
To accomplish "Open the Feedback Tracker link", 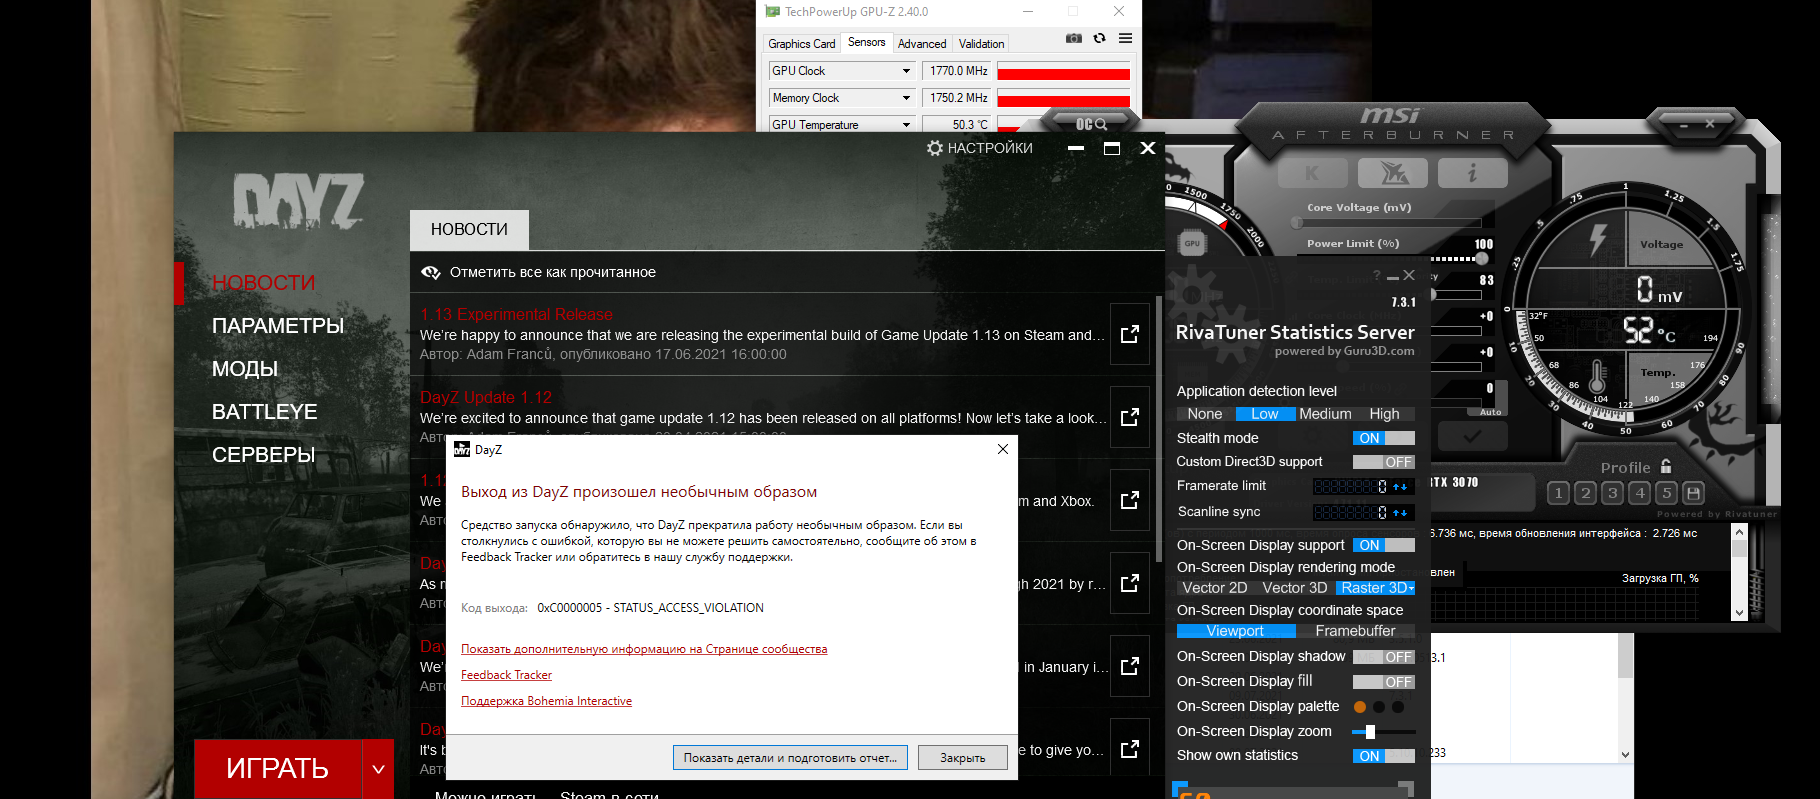I will click(506, 675).
